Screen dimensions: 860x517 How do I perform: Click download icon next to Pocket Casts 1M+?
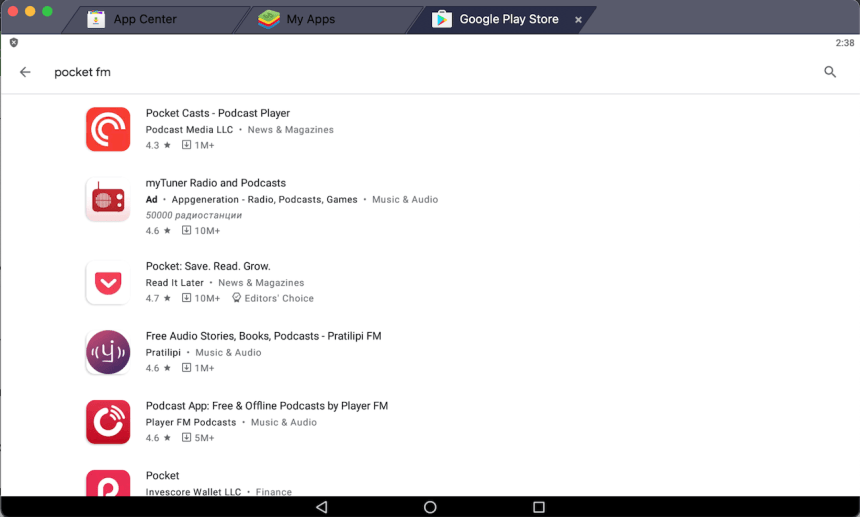pos(186,145)
